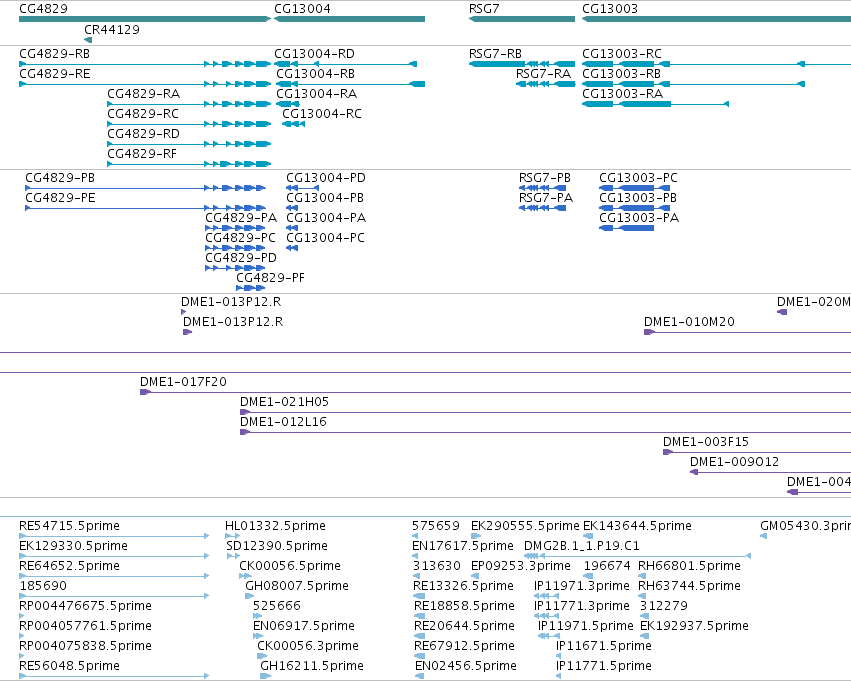The image size is (851, 681).
Task: Select the EK192937.5prime EST label
Action: [x=694, y=627]
